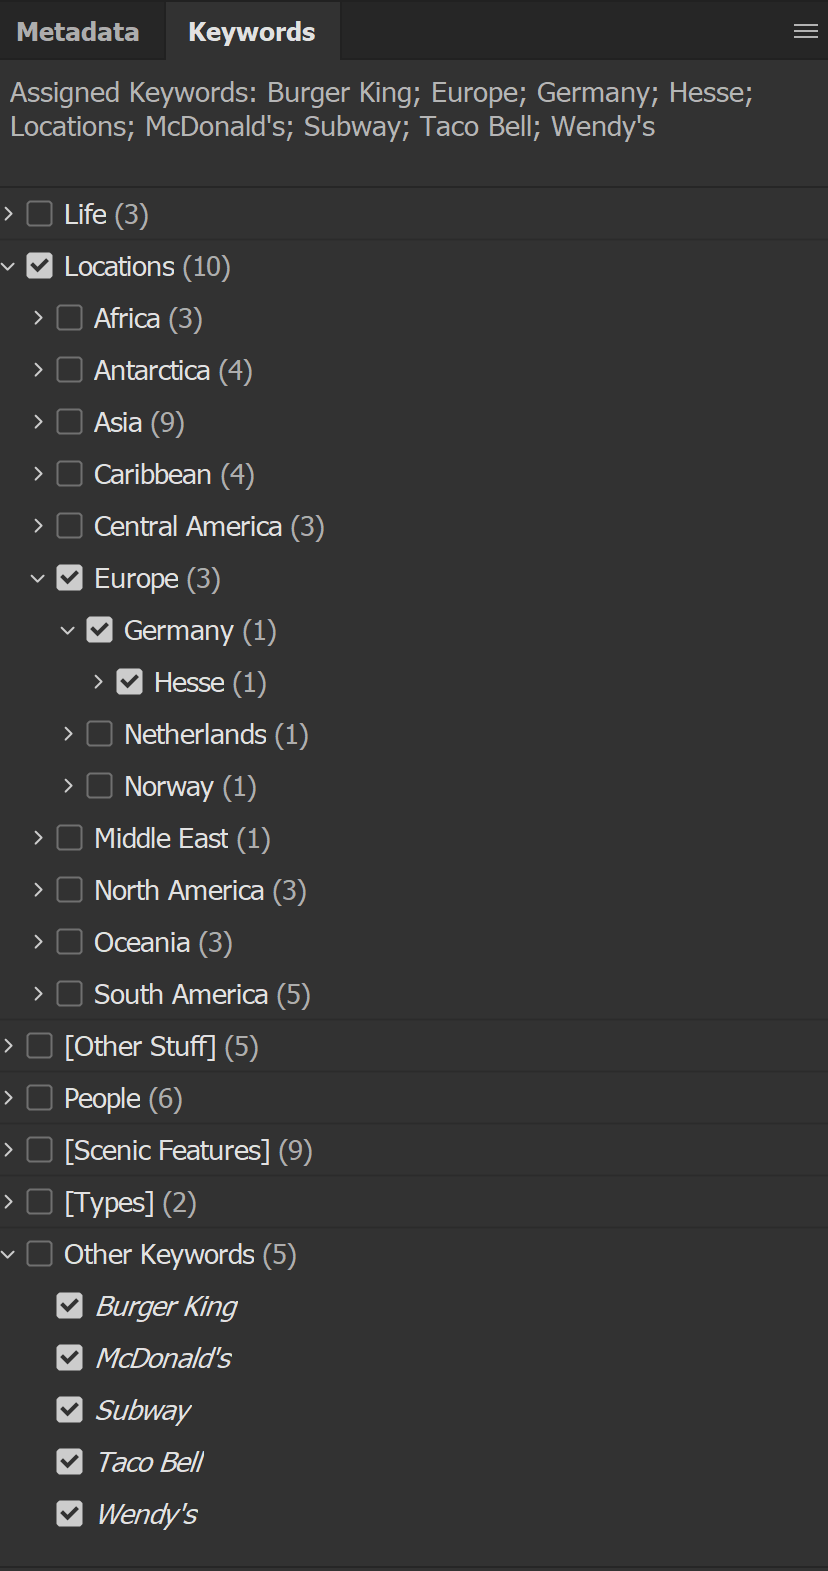The height and width of the screenshot is (1571, 828).
Task: Expand the Life keyword group
Action: pyautogui.click(x=9, y=214)
